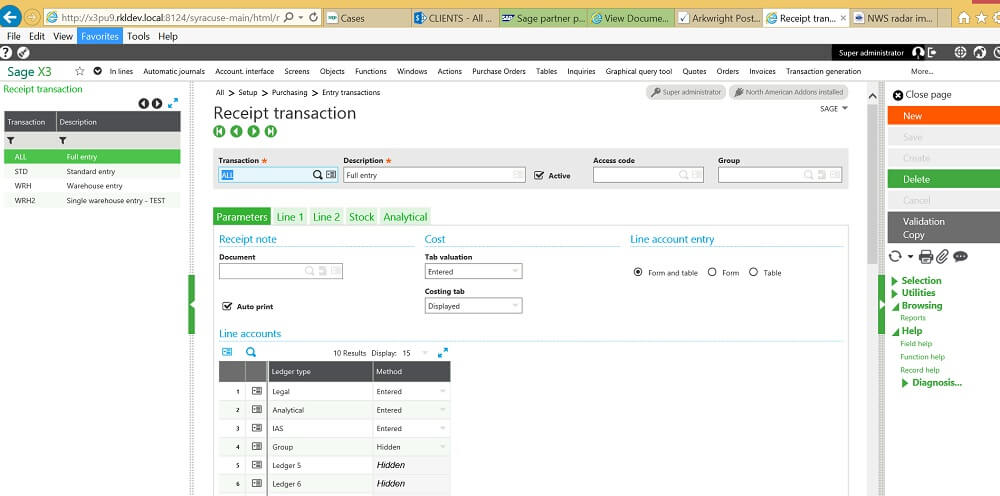Select the Table radio option
This screenshot has height=496, width=1000.
click(x=753, y=272)
